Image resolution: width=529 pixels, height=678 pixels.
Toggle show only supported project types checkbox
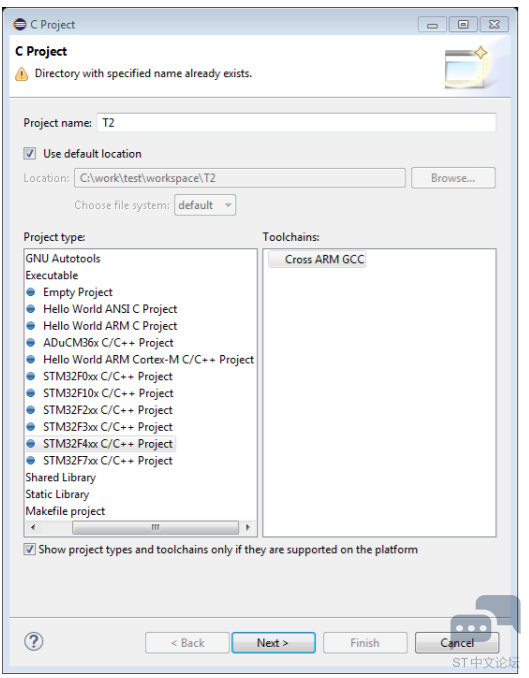(29, 550)
